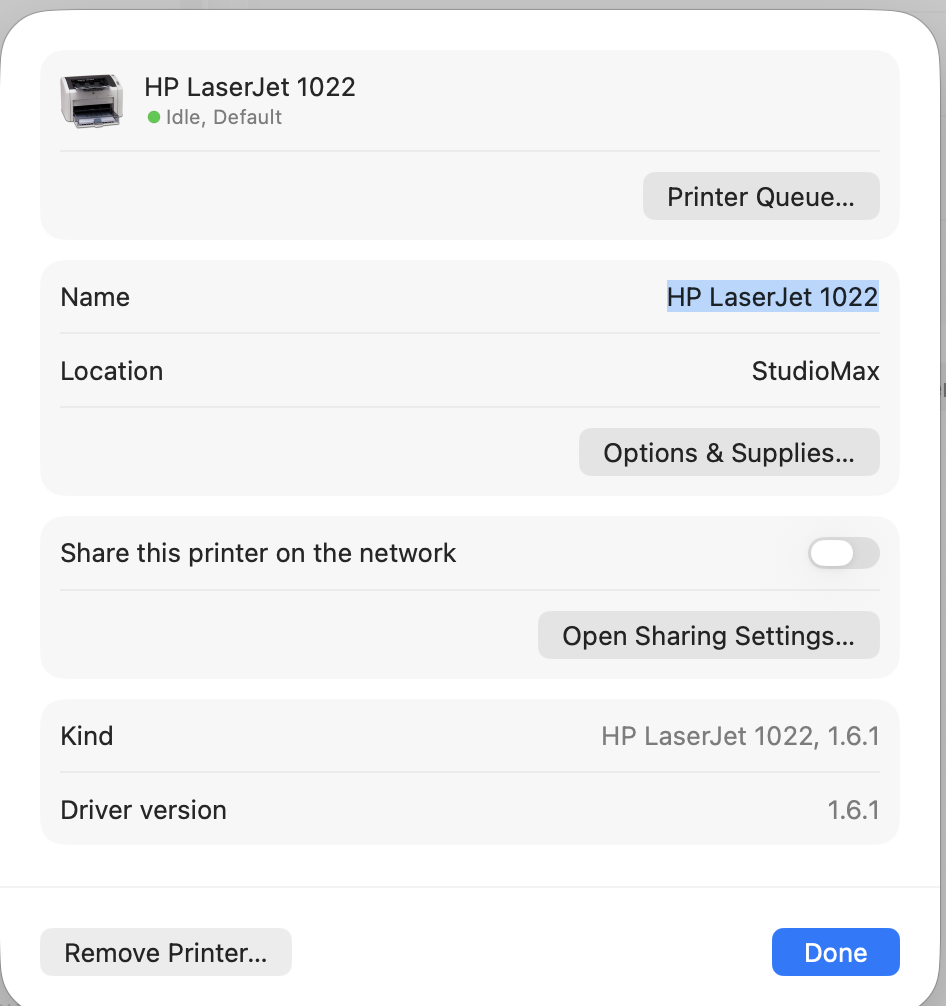
Task: Click the Share this printer label text
Action: coord(258,553)
